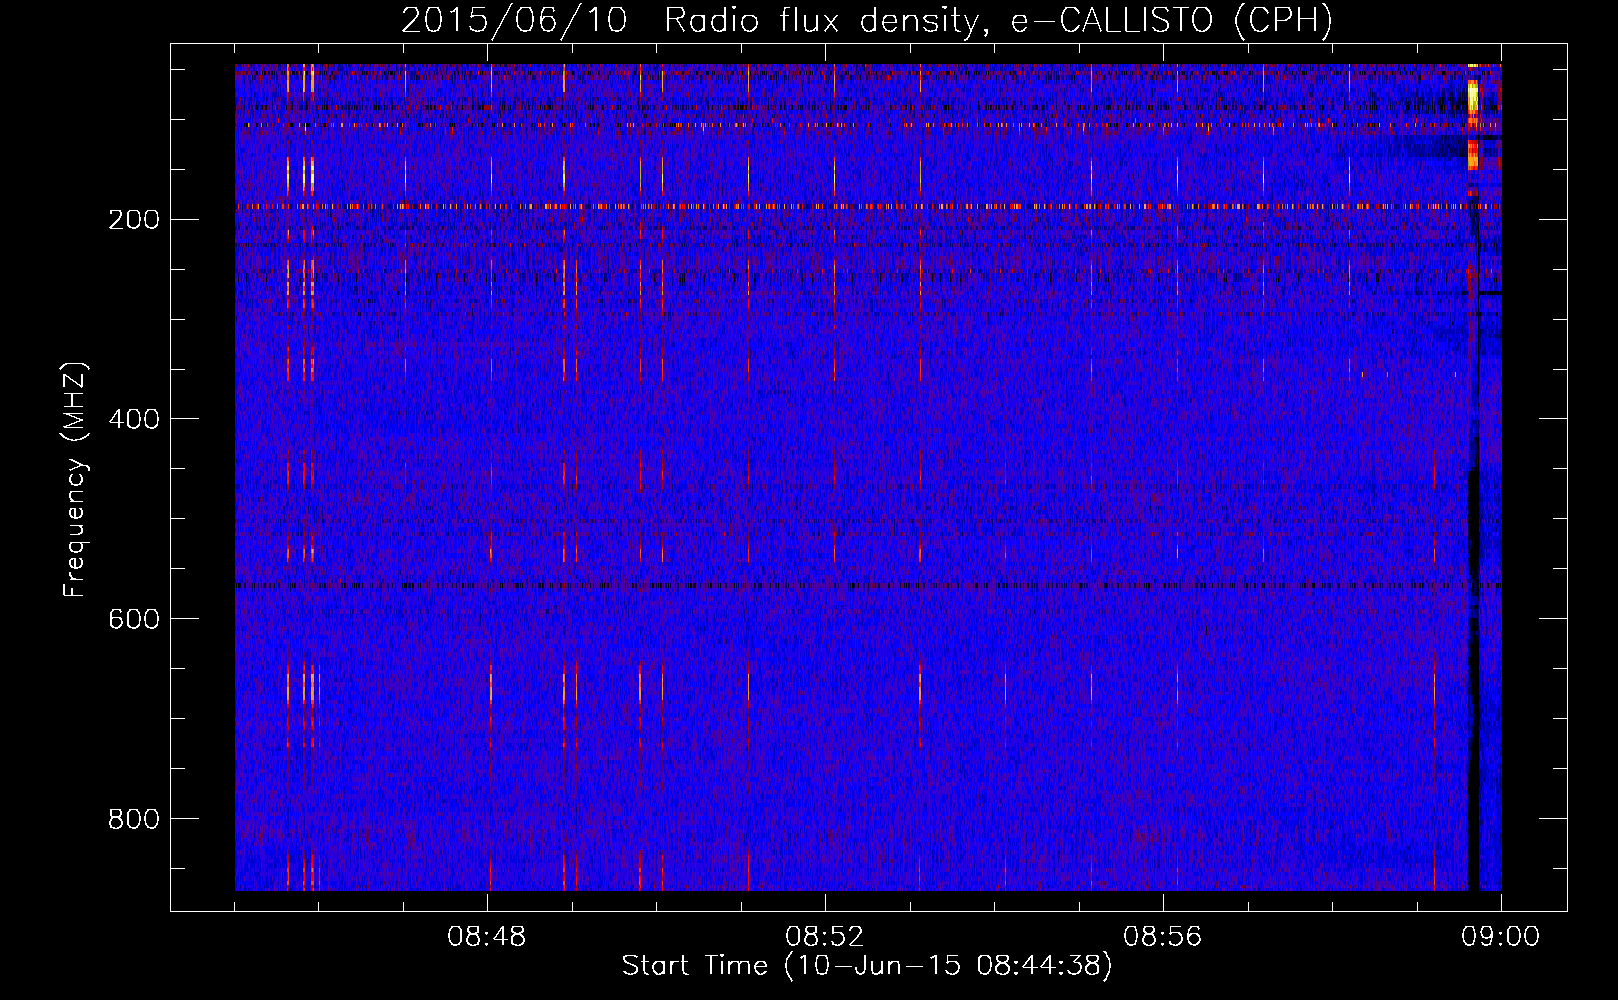This screenshot has width=1618, height=1000.
Task: Click the 08:56 time tick label
Action: 1163,937
